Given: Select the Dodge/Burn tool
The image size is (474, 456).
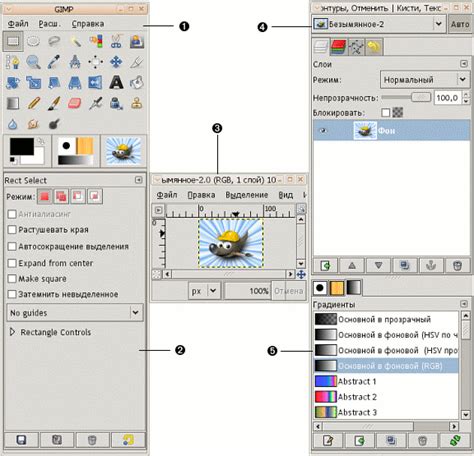Looking at the screenshot, I should 54,124.
